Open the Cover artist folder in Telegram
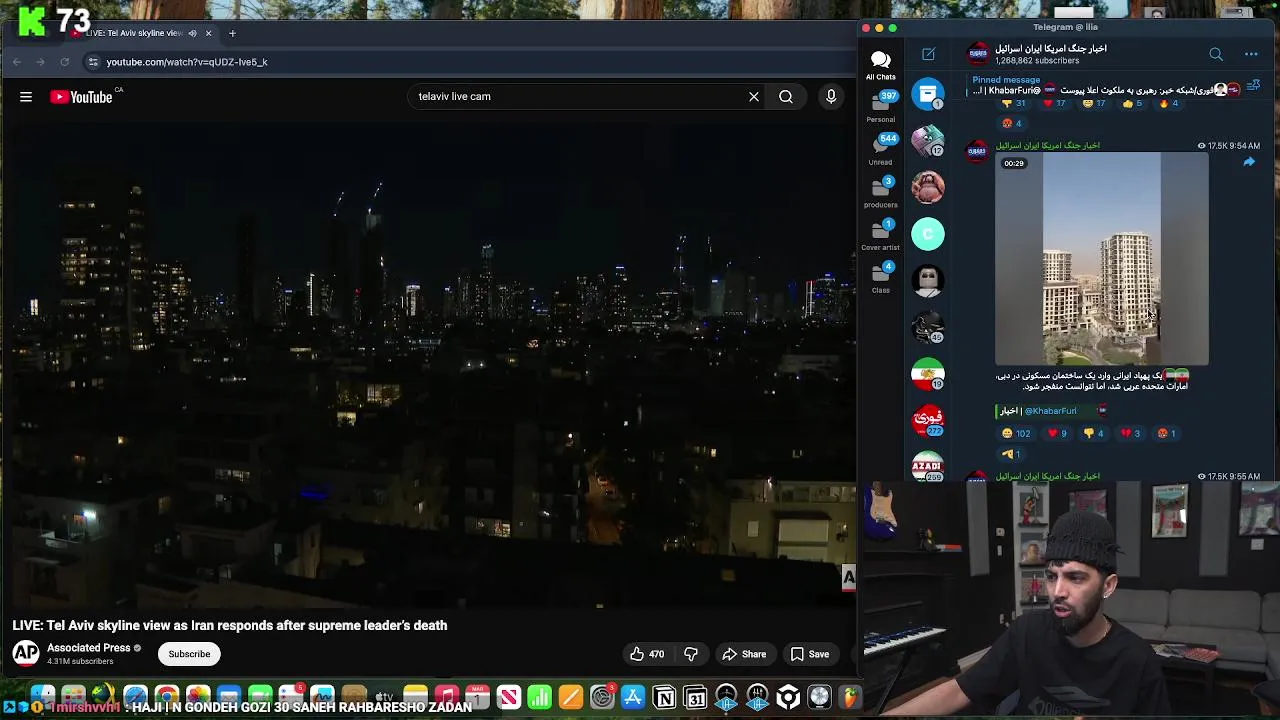Viewport: 1280px width, 720px height. click(x=881, y=235)
